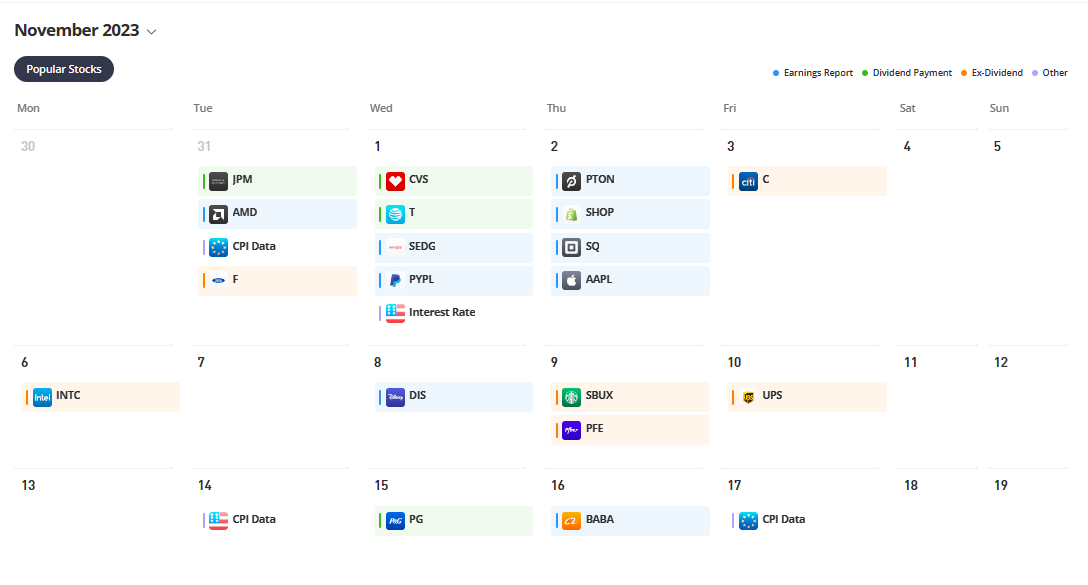Click the AT&T globe icon
The image size is (1088, 585).
coord(395,213)
